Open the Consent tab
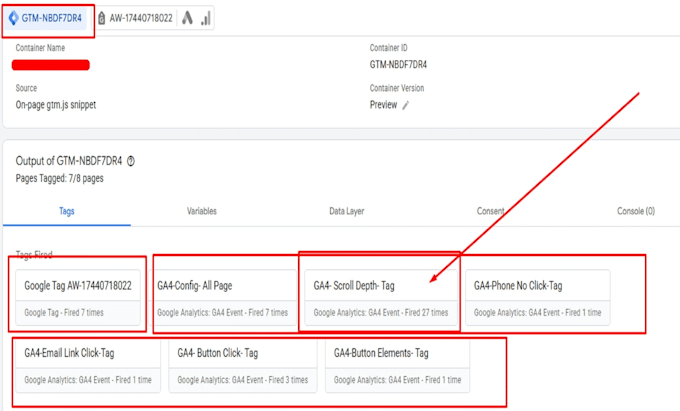 tap(490, 211)
